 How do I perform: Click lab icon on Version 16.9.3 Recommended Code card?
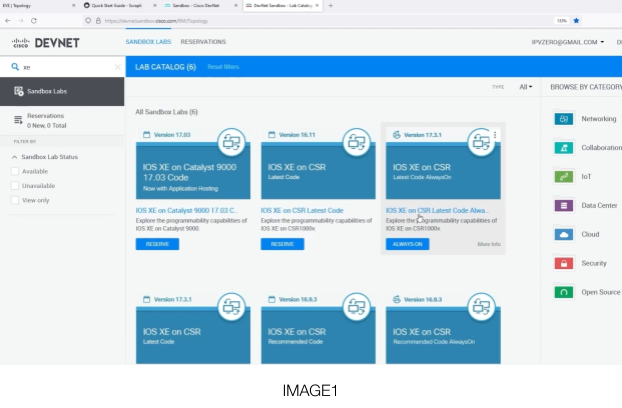pos(357,306)
